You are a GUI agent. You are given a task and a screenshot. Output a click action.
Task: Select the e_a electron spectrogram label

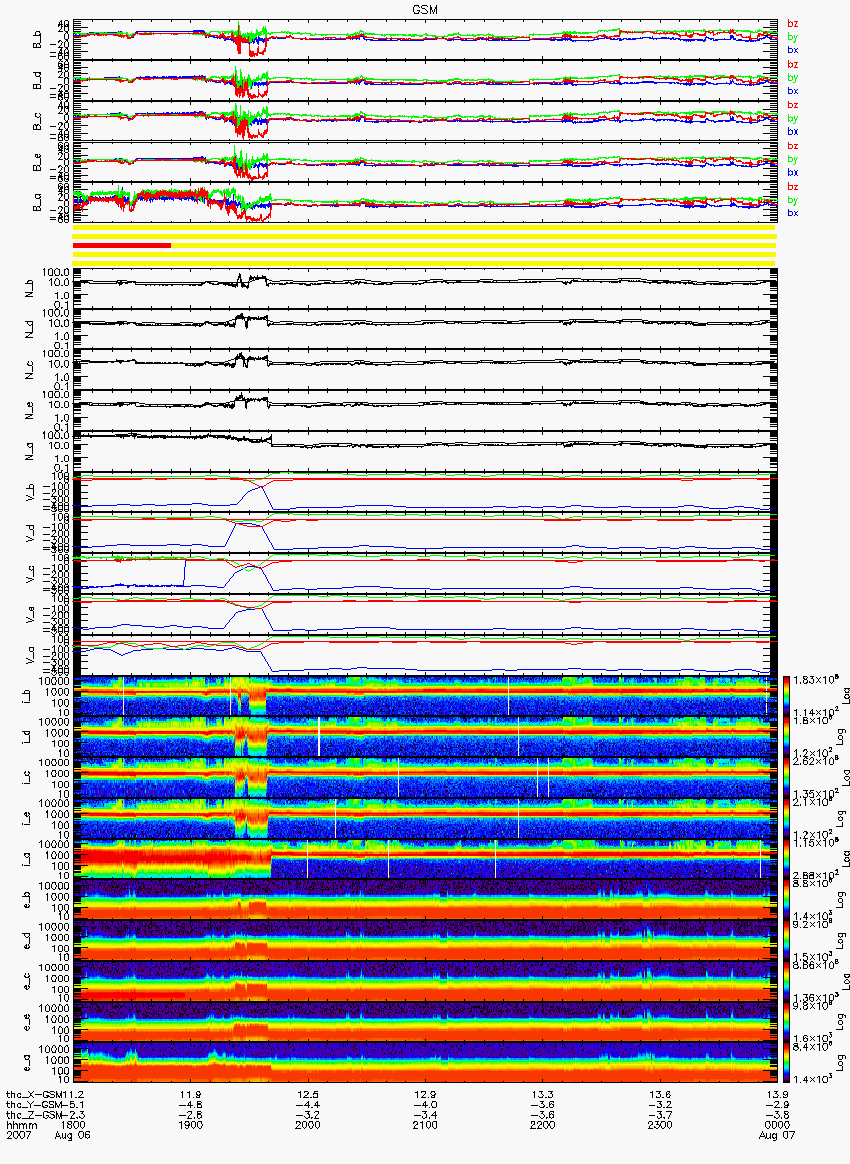(x=25, y=1063)
